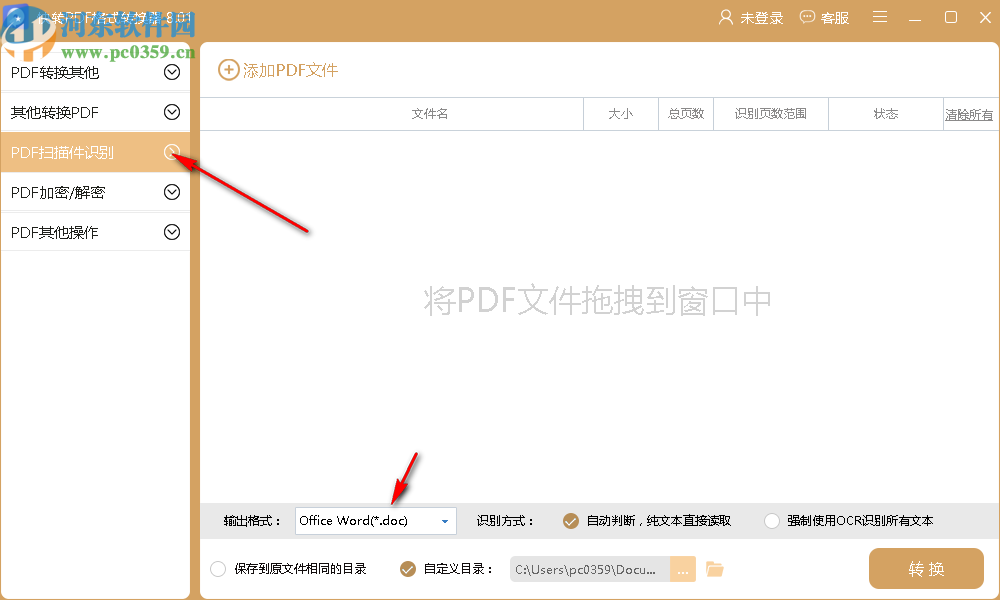Click the application logo in title bar
This screenshot has width=1000, height=600.
(x=14, y=17)
